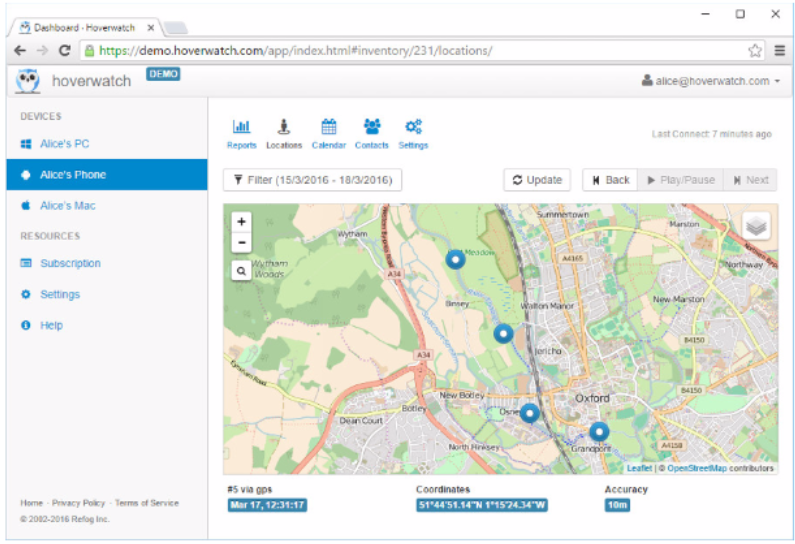Viewport: 795px width, 544px height.
Task: Open the Contacts people icon
Action: [x=371, y=127]
